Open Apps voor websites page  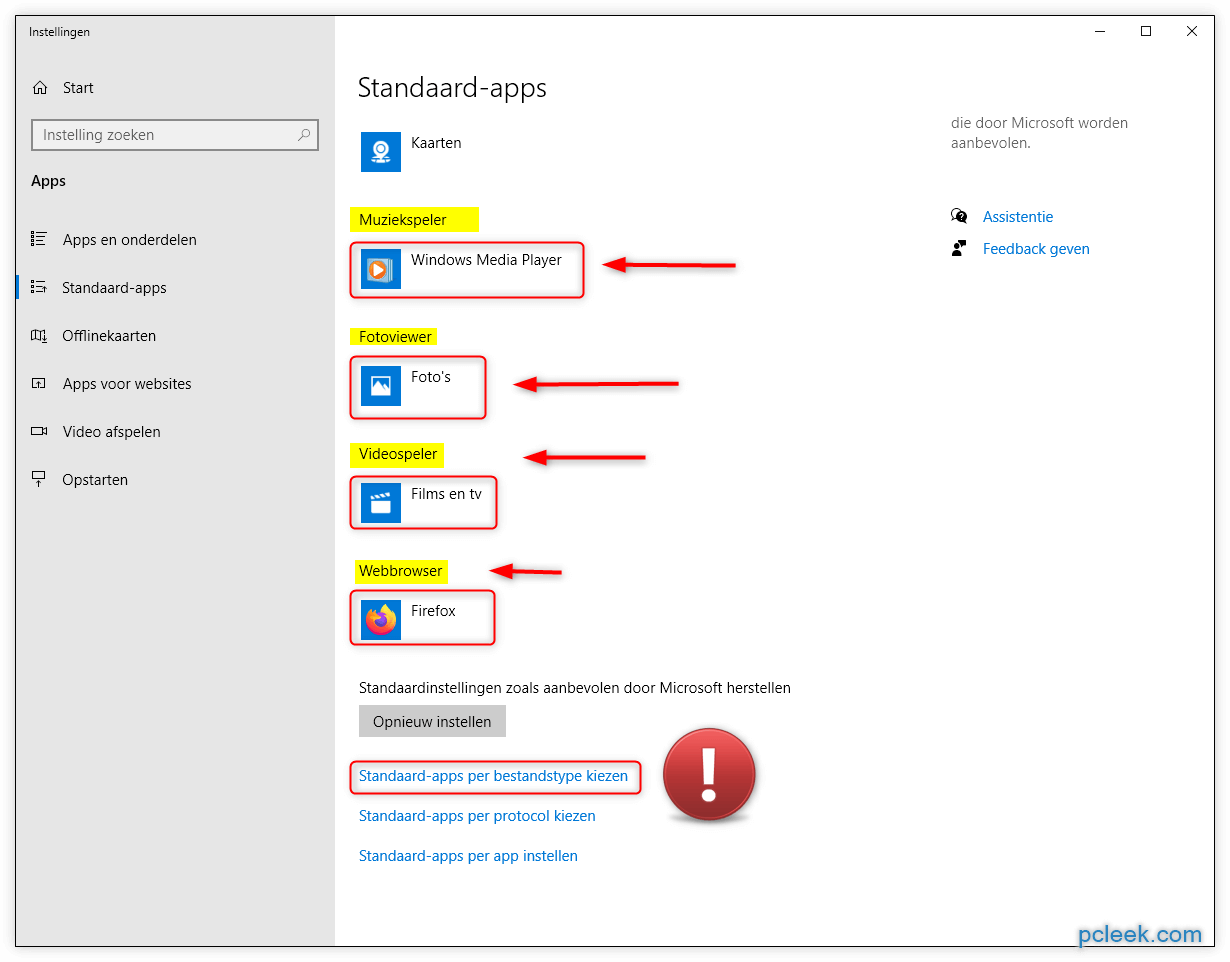127,384
